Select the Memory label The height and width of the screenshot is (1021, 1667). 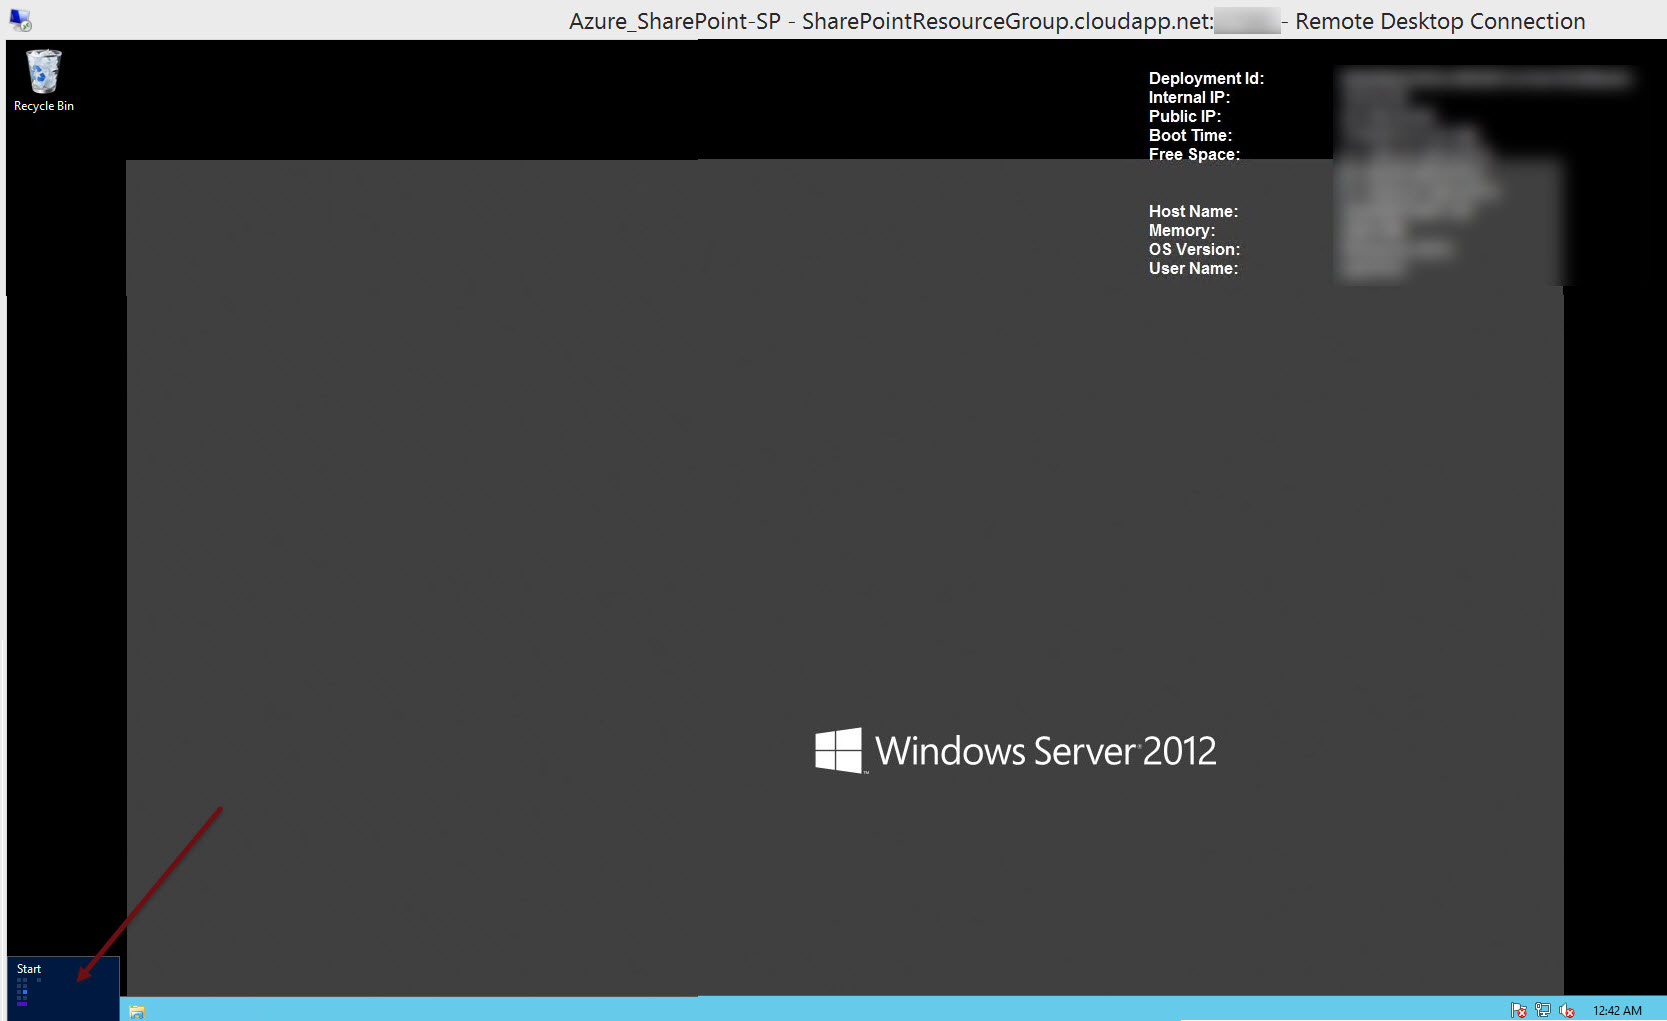point(1182,230)
